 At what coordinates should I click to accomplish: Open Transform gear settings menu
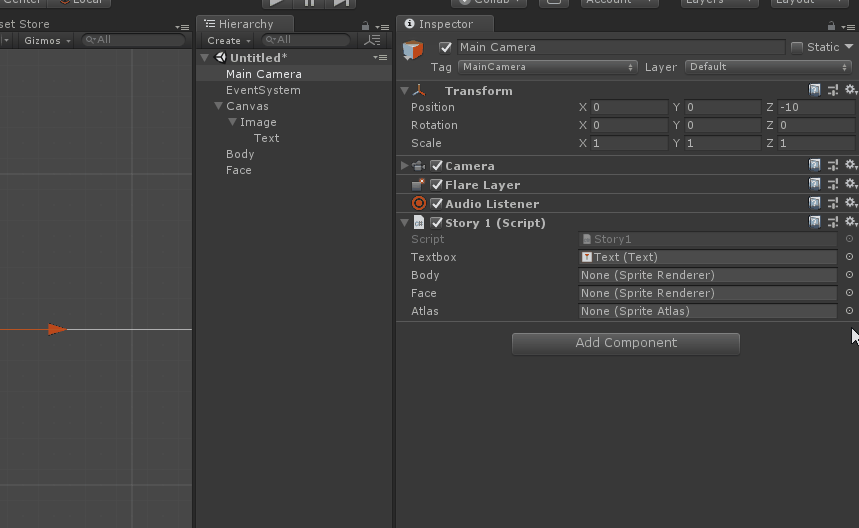click(851, 90)
